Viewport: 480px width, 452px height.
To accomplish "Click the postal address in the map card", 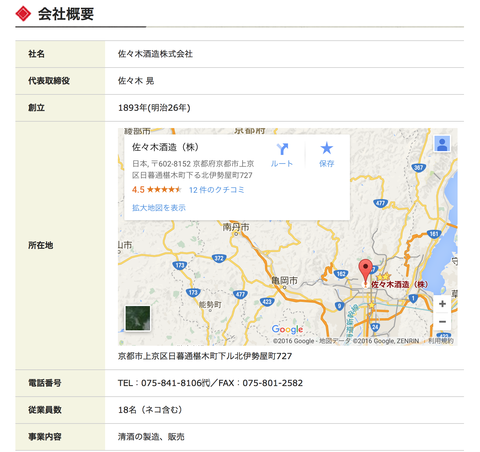I will click(x=193, y=170).
